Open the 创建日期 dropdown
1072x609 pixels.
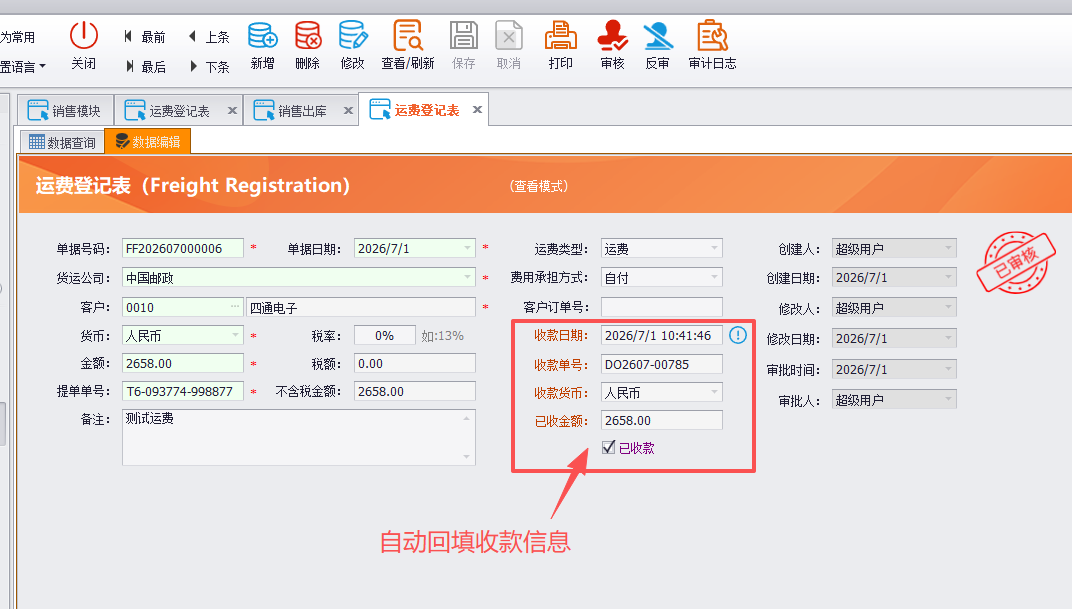click(948, 278)
